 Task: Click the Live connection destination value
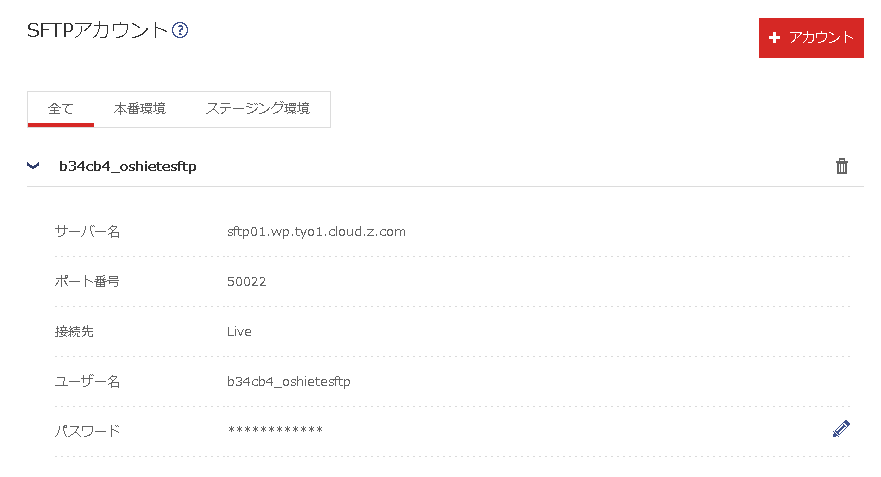239,331
